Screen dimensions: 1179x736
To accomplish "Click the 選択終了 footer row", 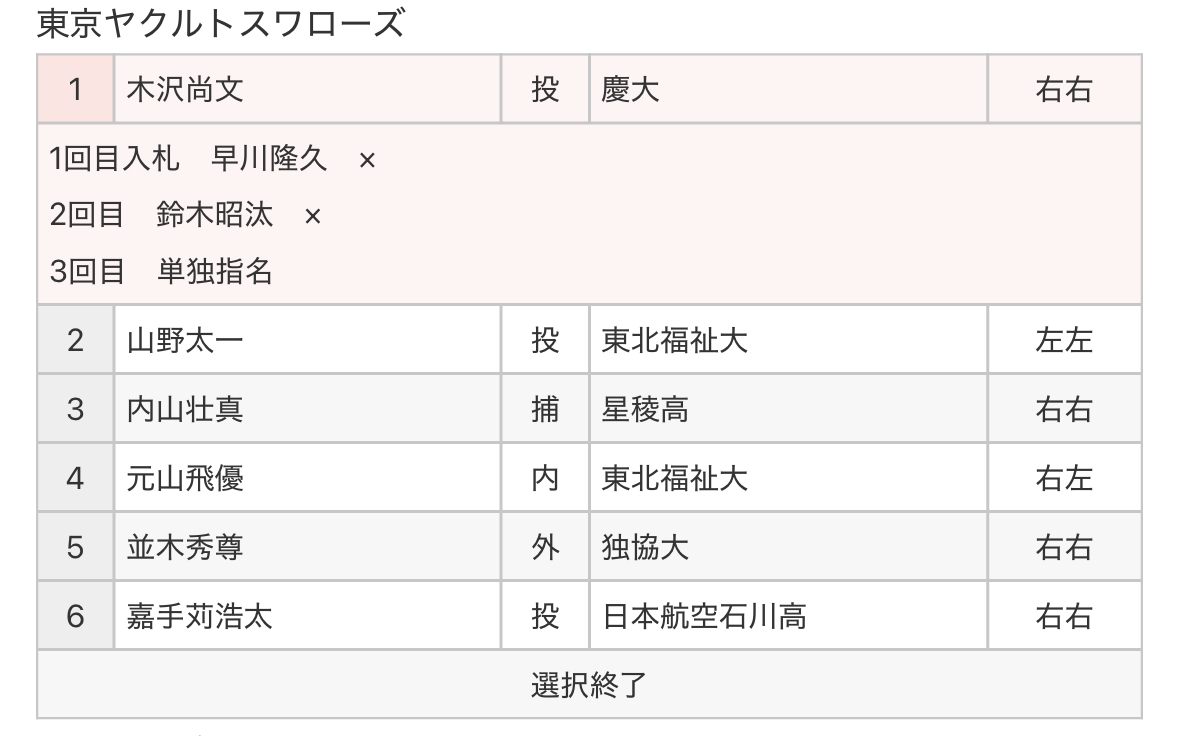I will 589,684.
